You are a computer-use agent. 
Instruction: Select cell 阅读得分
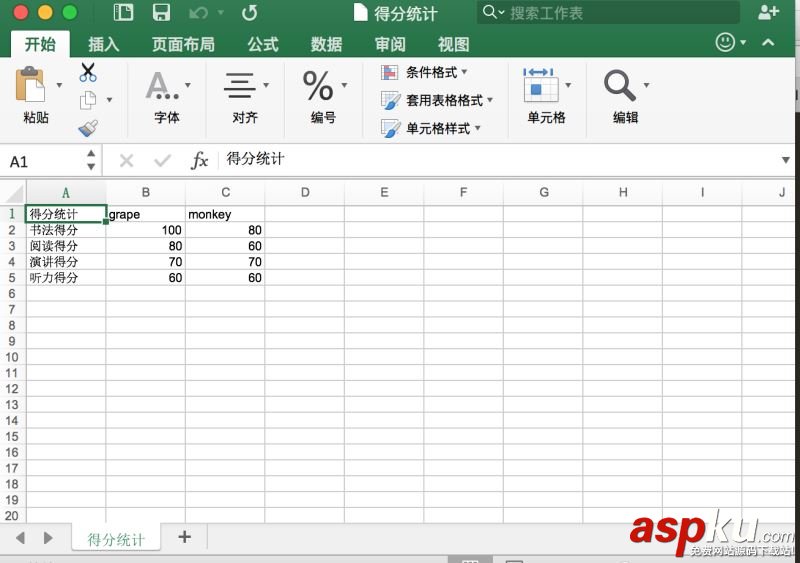(x=66, y=246)
